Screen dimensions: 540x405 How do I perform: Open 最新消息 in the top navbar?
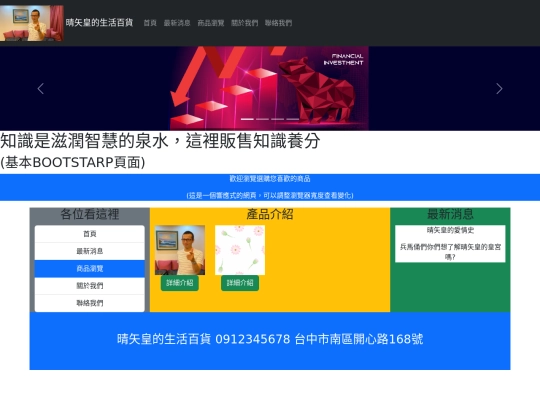coord(177,23)
